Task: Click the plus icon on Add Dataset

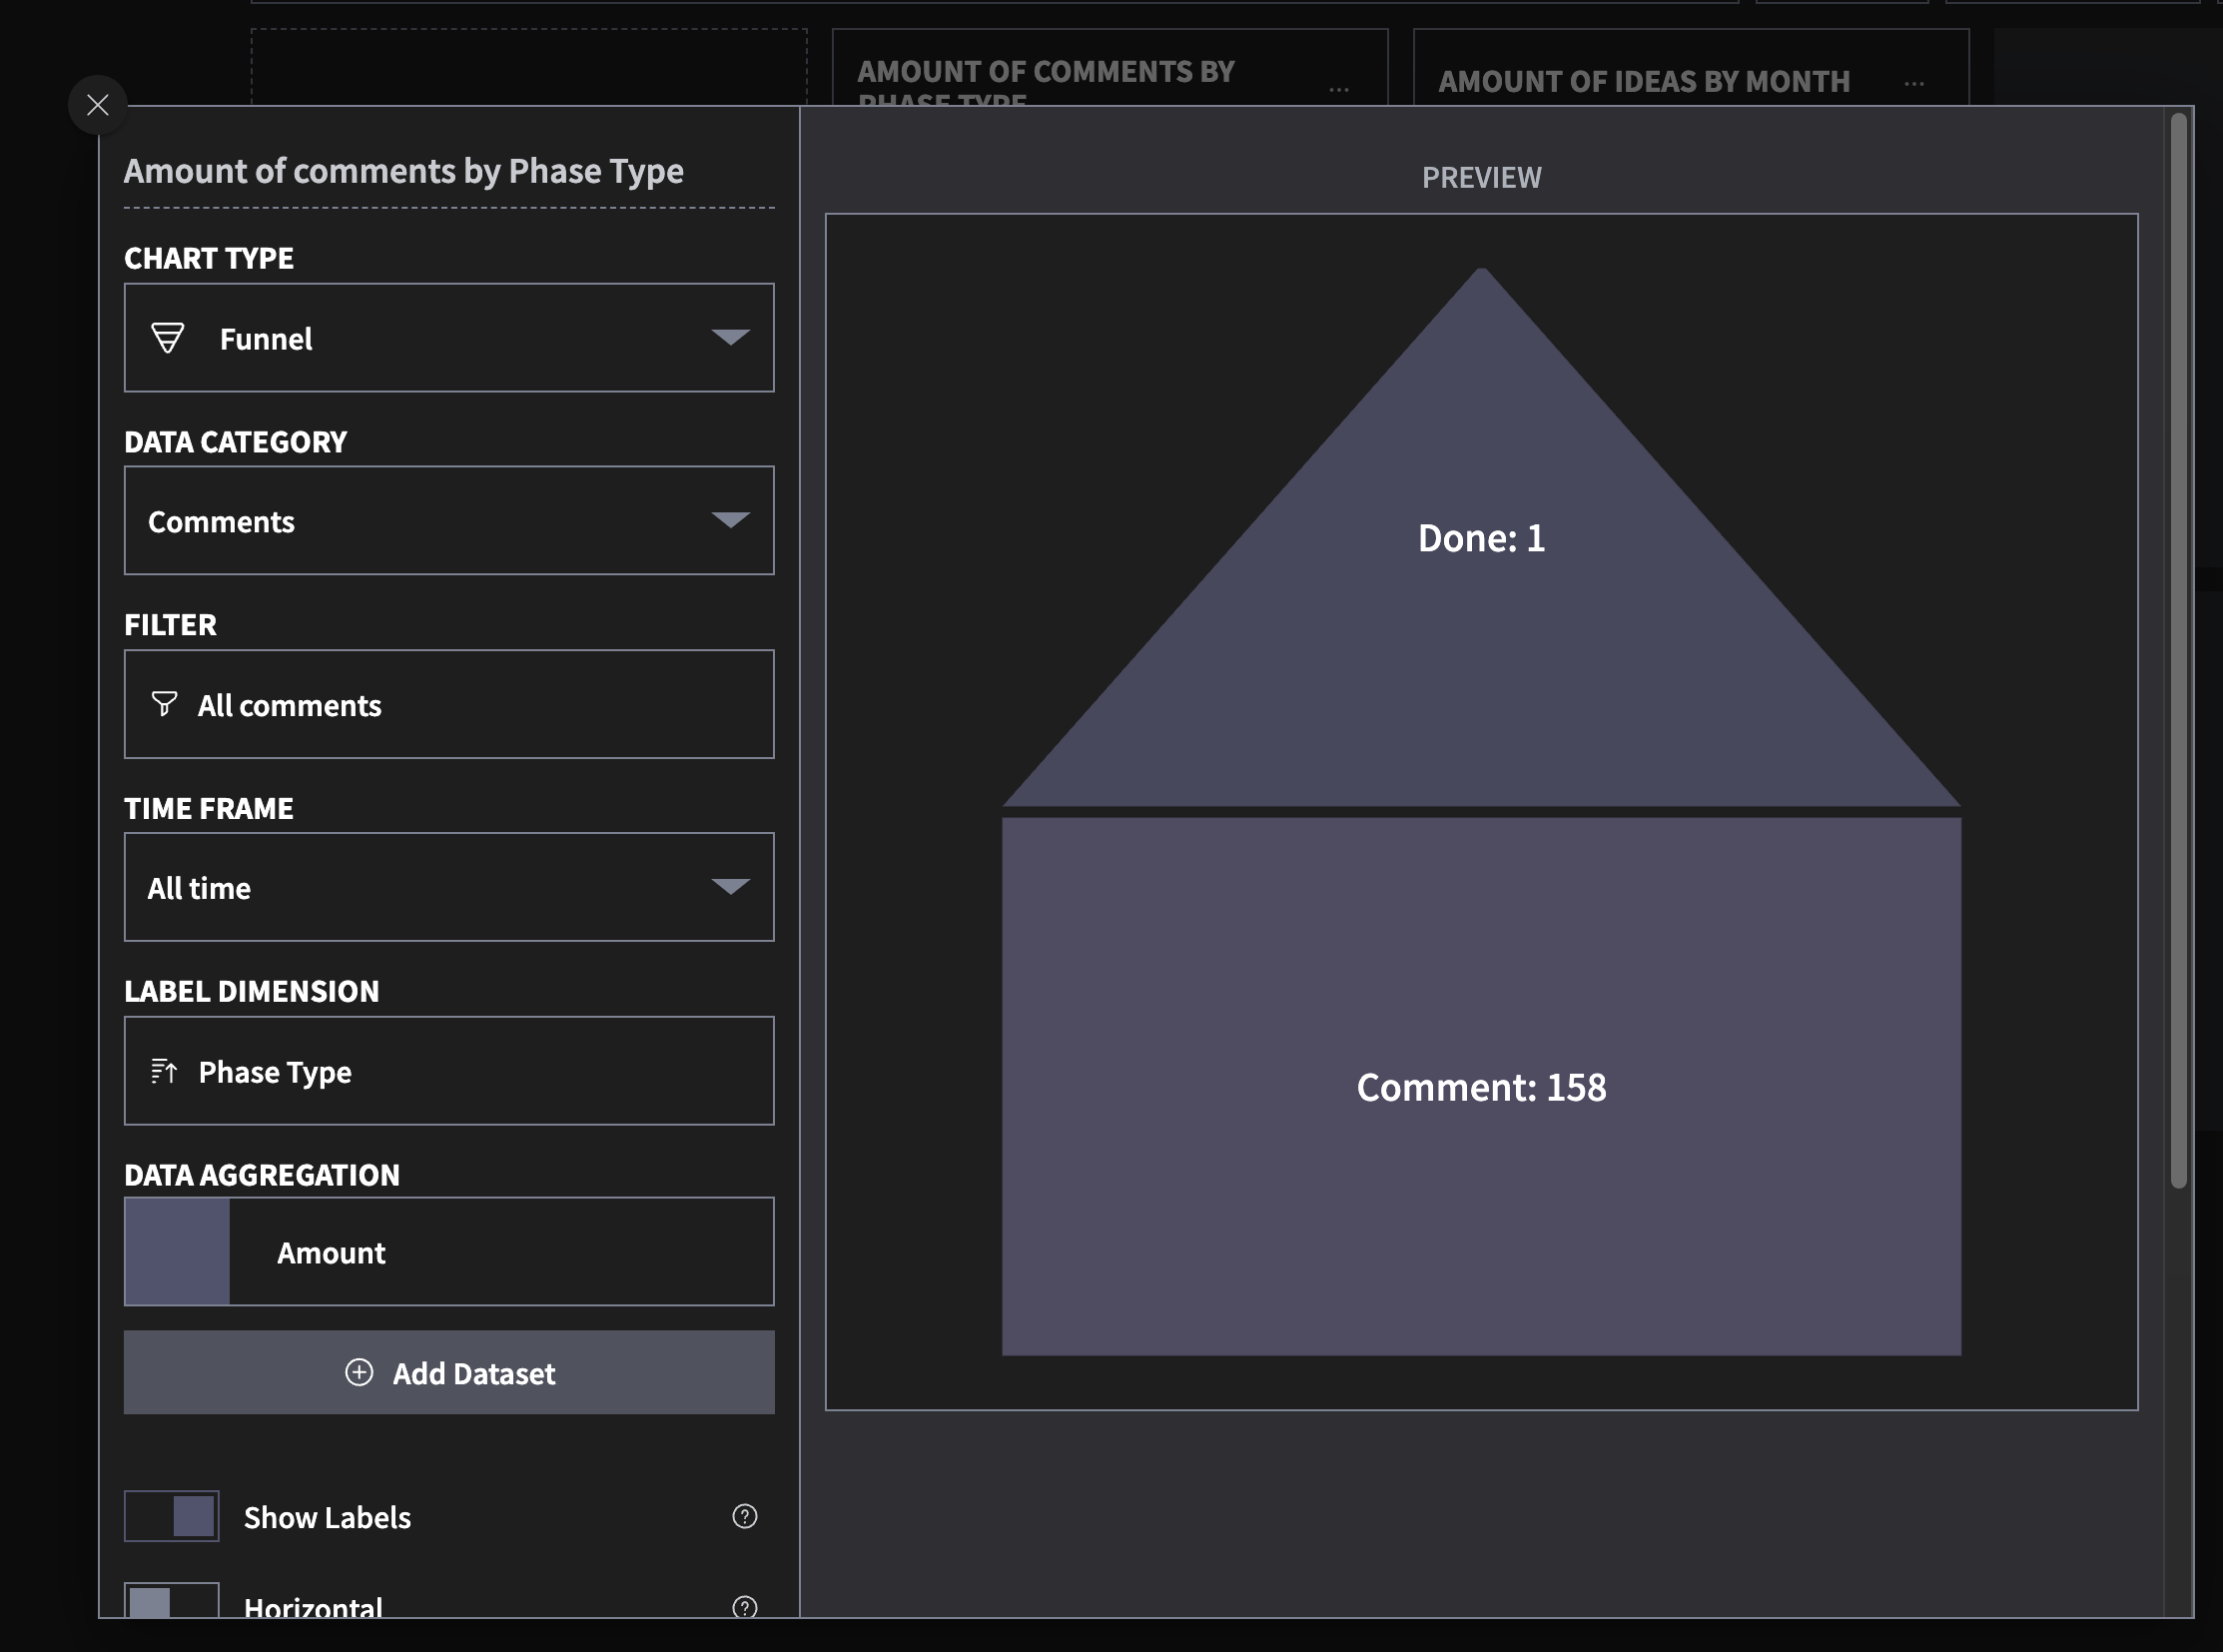Action: [x=359, y=1372]
